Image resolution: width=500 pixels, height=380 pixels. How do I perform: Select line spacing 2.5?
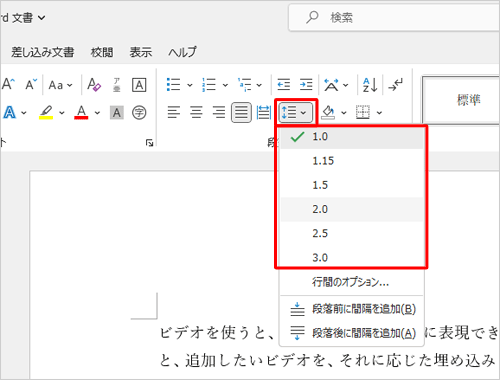[352, 233]
